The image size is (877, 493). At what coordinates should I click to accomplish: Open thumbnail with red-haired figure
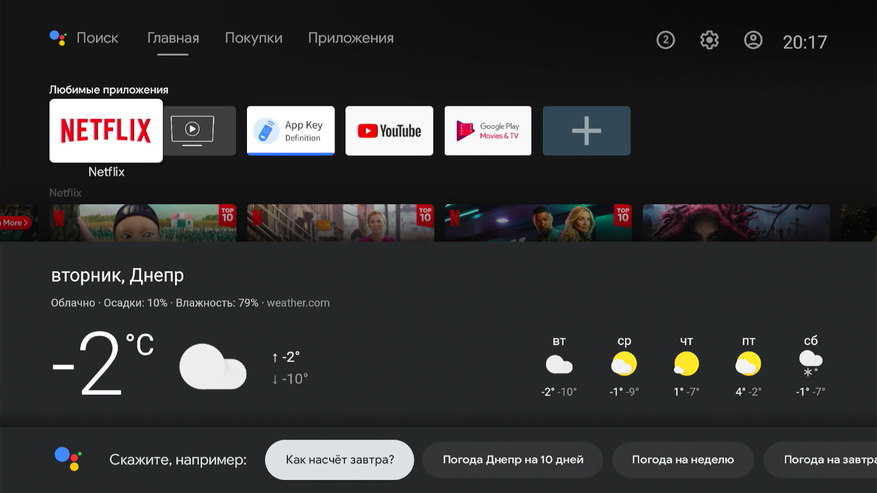[736, 223]
